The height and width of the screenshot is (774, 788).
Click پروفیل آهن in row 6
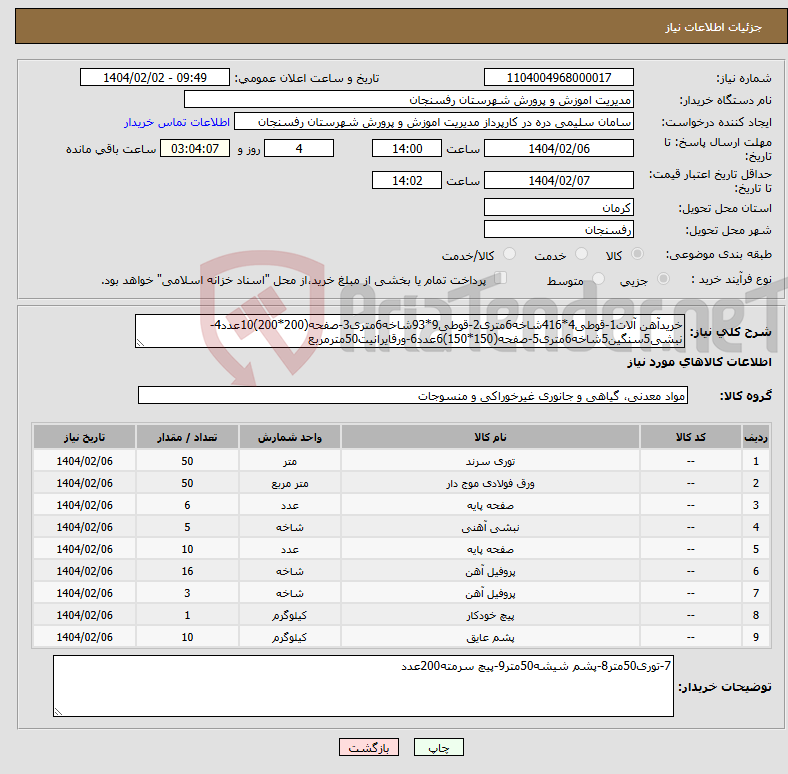(490, 571)
